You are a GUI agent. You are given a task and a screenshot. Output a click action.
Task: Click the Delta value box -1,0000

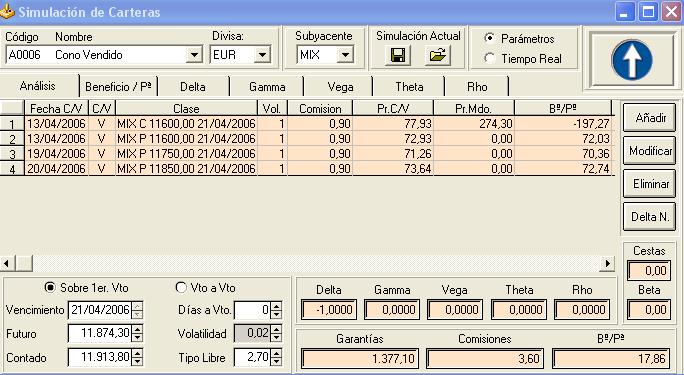(329, 310)
